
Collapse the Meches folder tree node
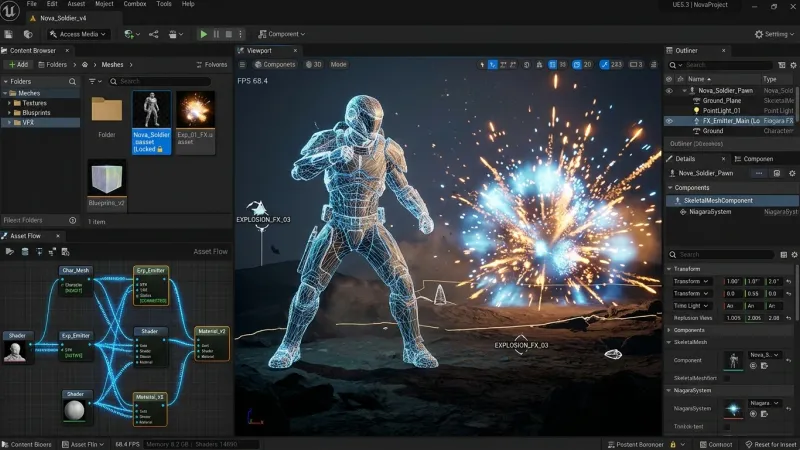(6, 93)
